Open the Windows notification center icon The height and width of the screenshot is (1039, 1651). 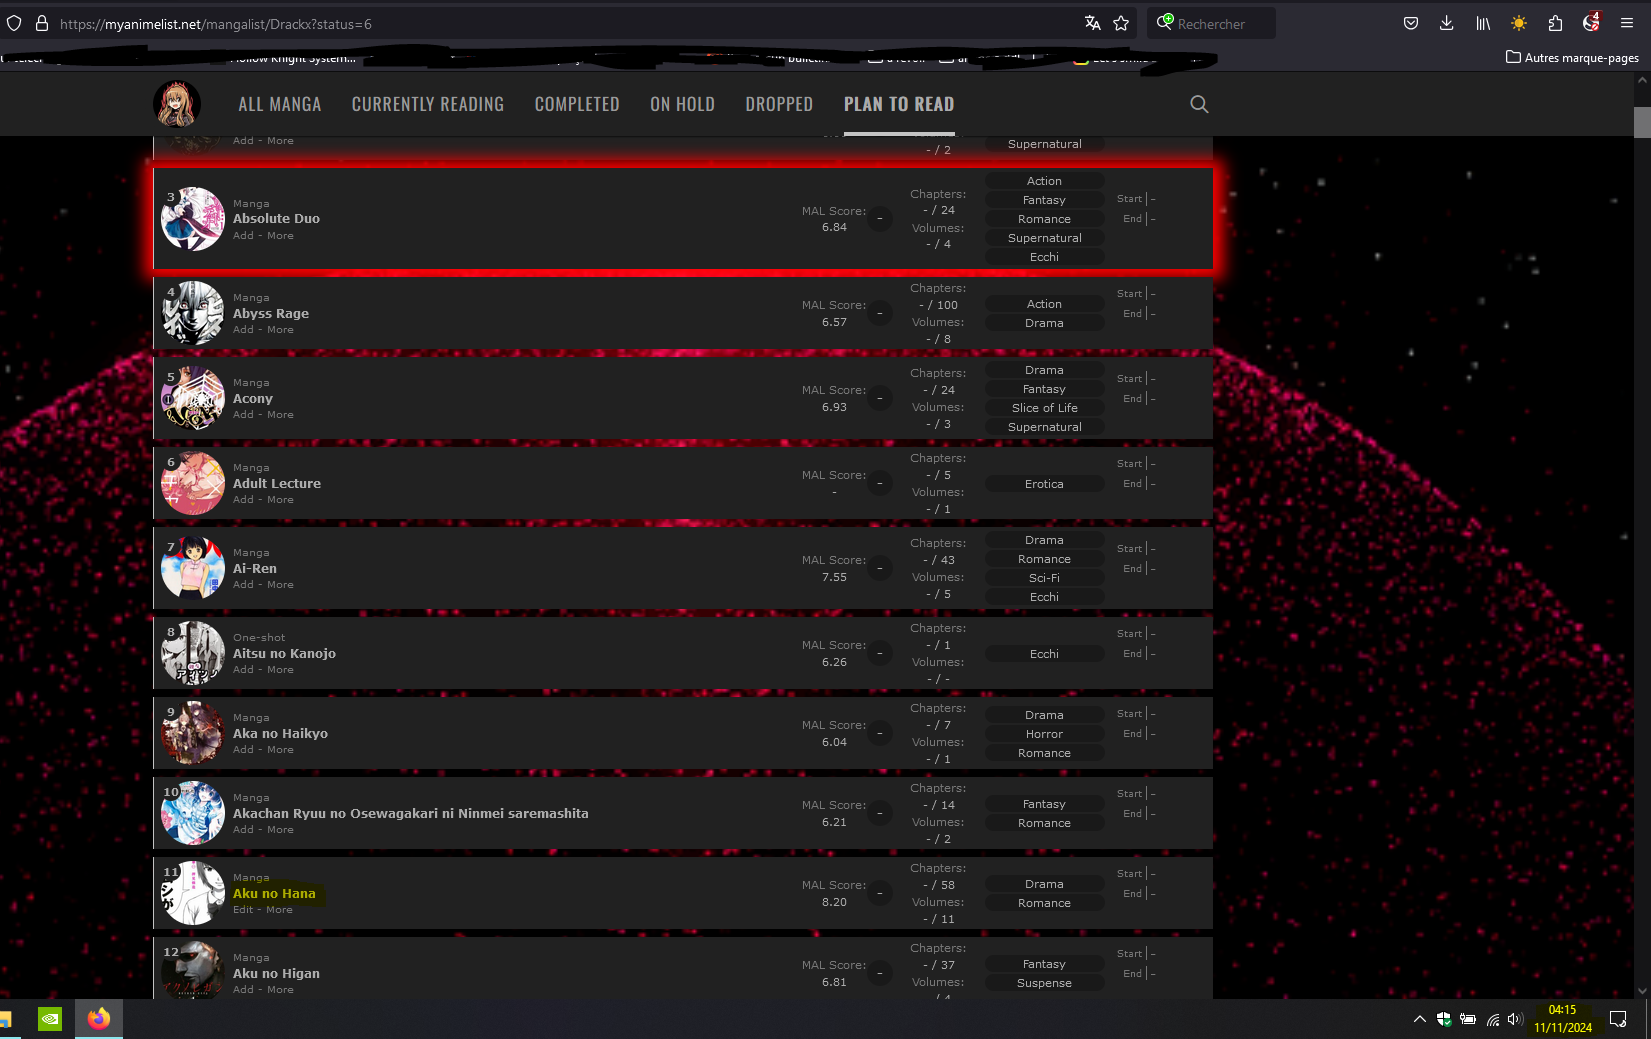[x=1618, y=1019]
